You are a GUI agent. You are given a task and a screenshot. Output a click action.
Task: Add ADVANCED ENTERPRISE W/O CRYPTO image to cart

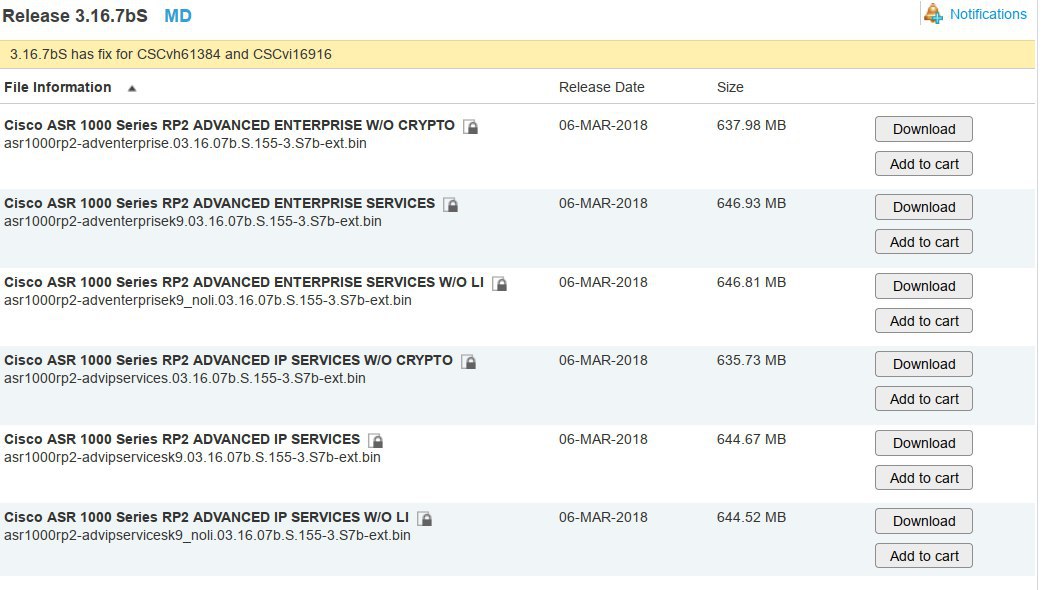click(x=923, y=164)
